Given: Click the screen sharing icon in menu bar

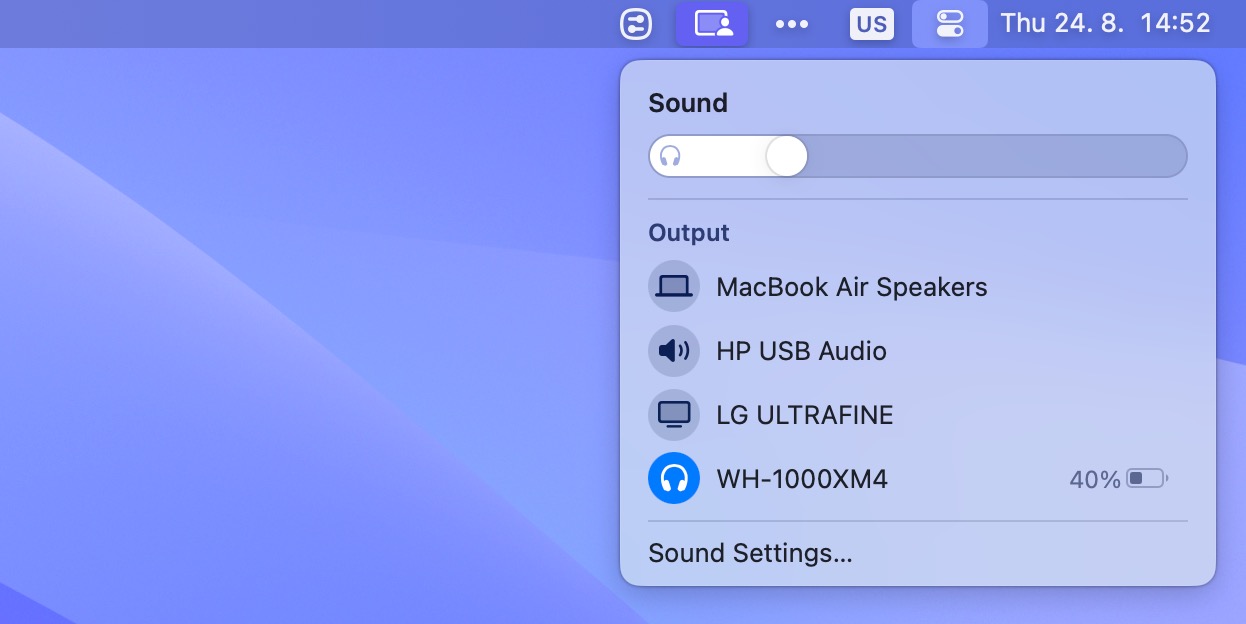Looking at the screenshot, I should (712, 23).
